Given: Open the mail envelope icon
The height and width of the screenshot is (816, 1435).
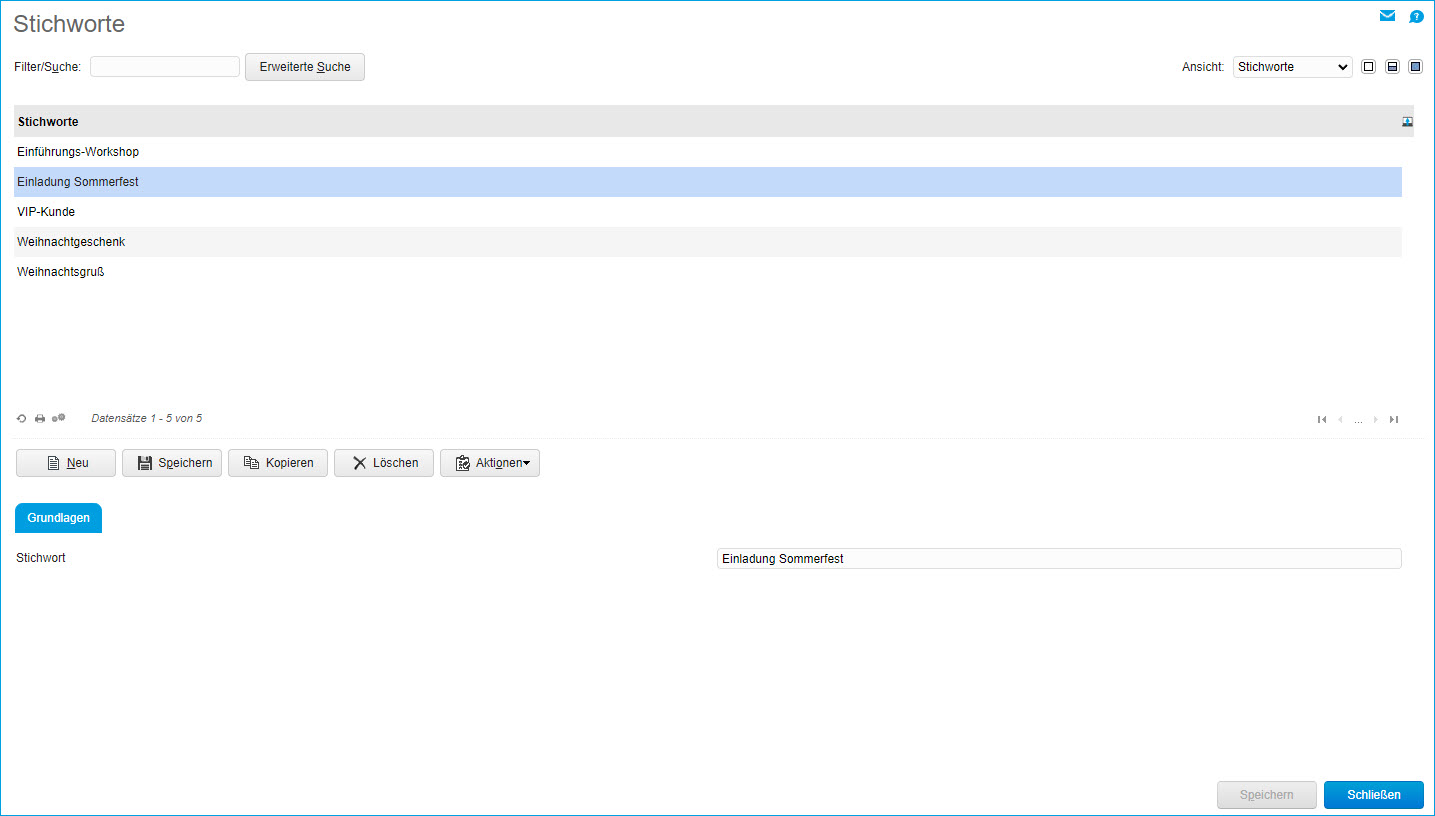Looking at the screenshot, I should click(1387, 16).
